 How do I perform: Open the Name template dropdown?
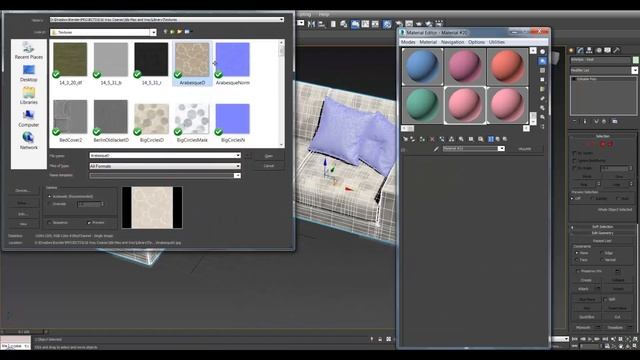[x=237, y=176]
